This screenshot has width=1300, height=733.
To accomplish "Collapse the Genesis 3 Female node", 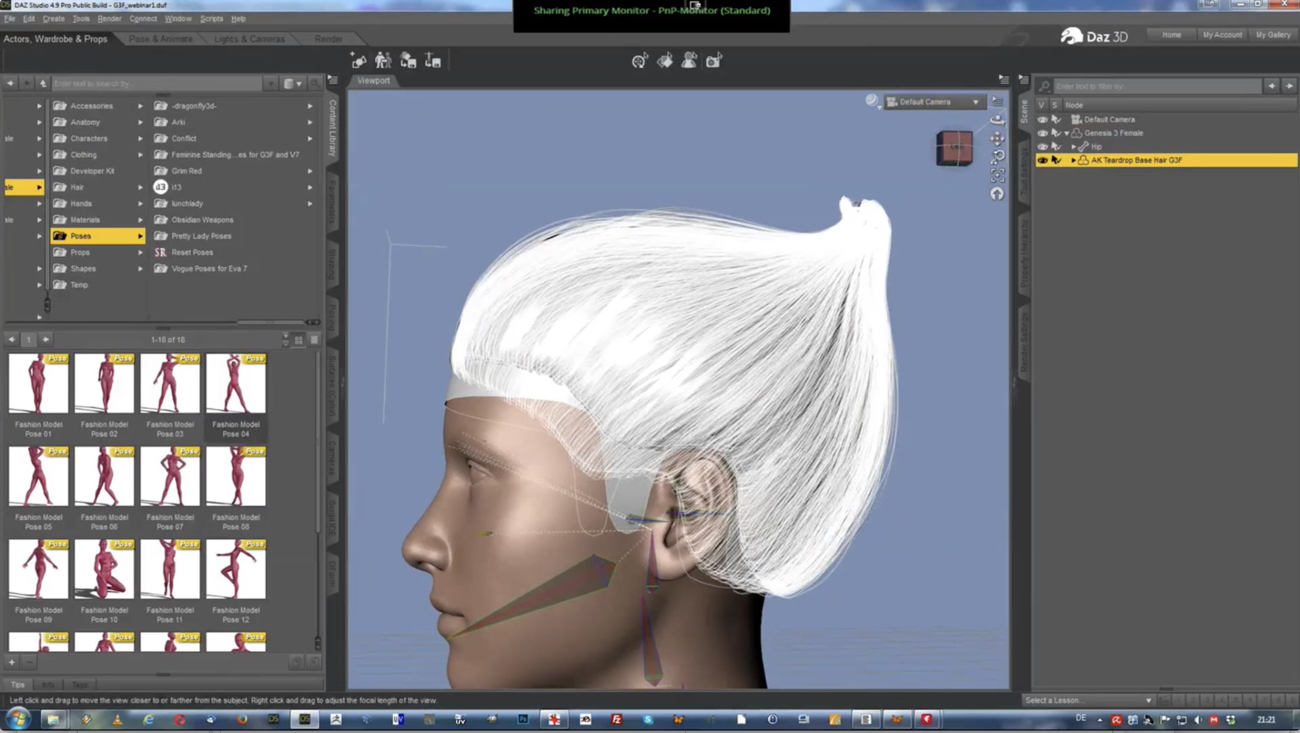I will click(x=1066, y=132).
